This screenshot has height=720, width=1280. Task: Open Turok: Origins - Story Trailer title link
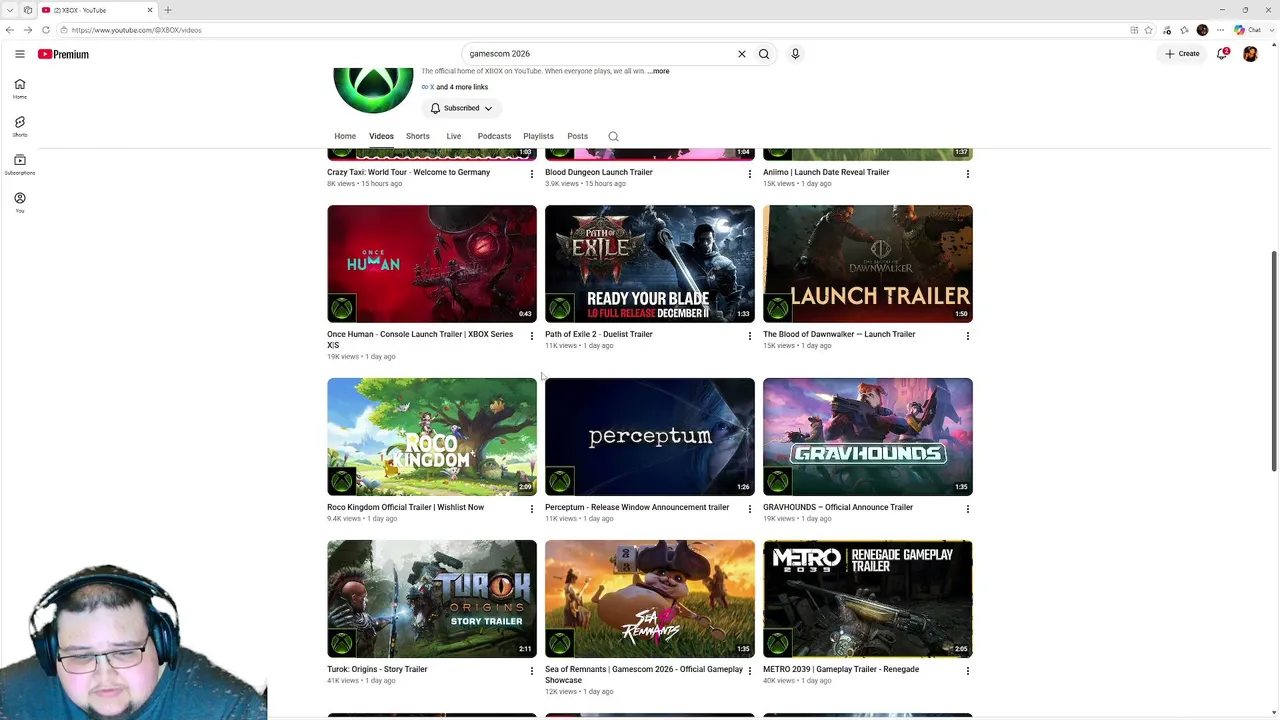pyautogui.click(x=377, y=669)
